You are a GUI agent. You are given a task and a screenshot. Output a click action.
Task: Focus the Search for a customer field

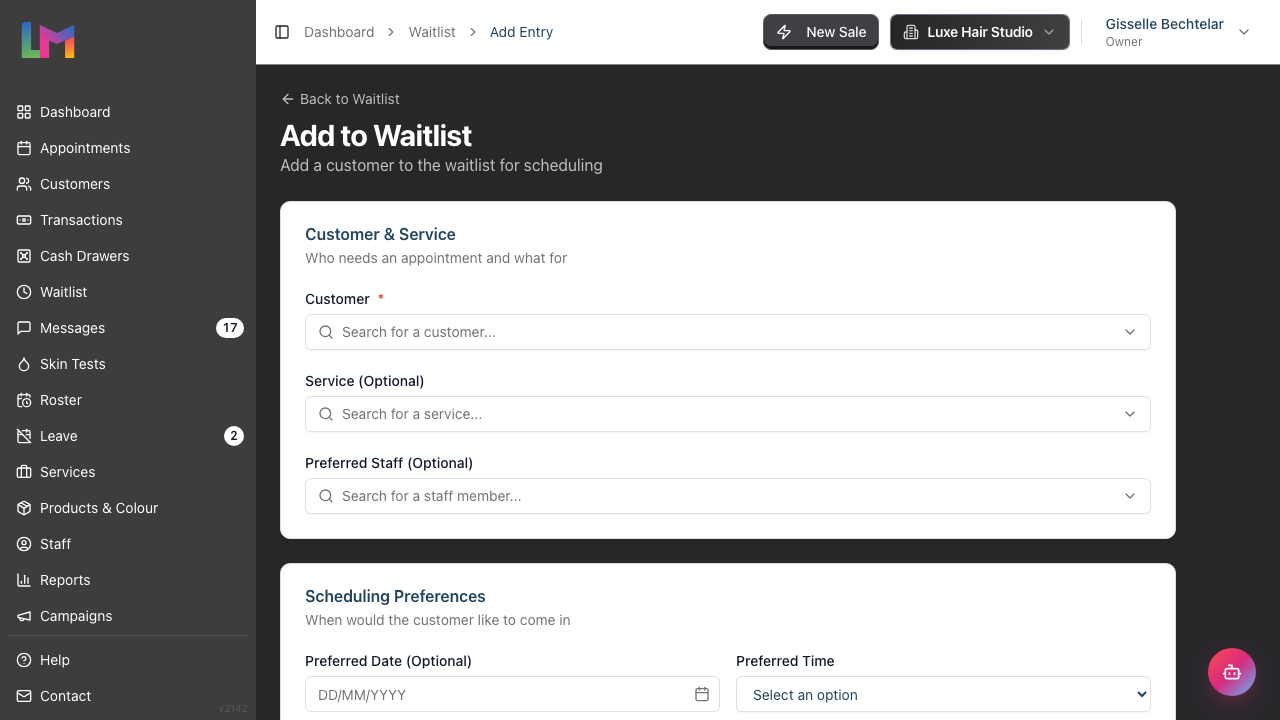click(x=728, y=332)
